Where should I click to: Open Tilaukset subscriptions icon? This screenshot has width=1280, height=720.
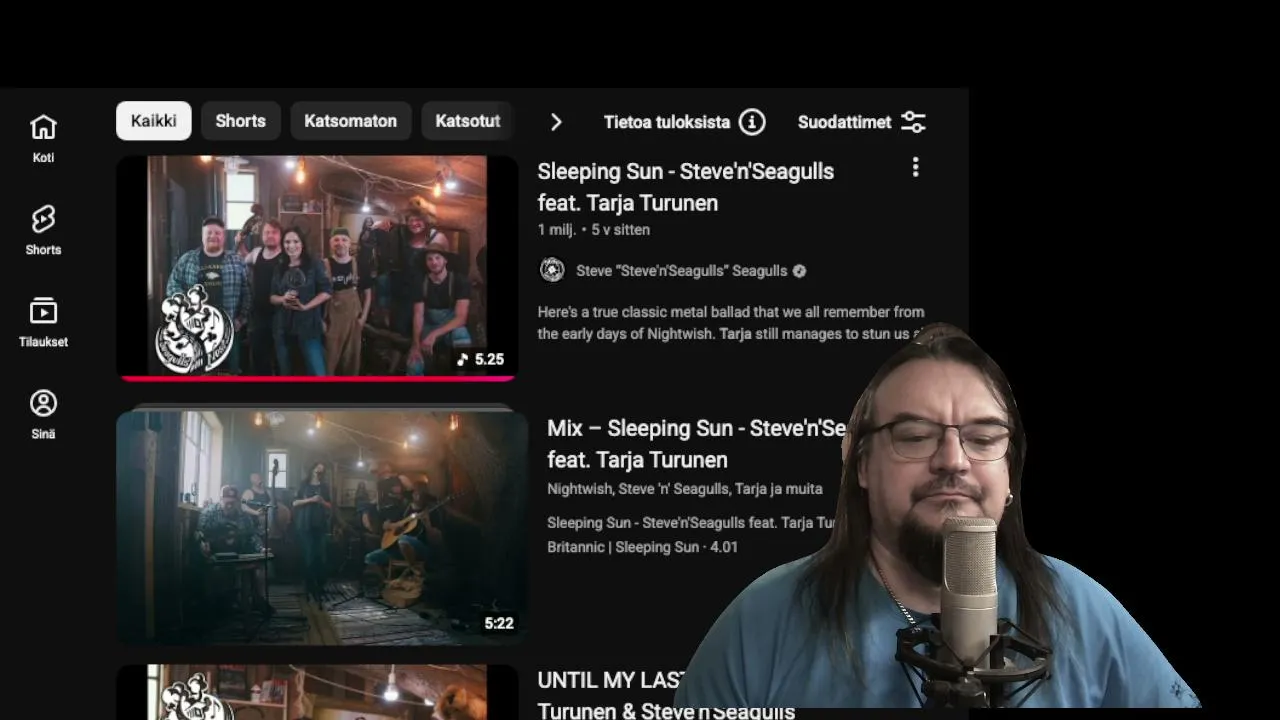(x=43, y=311)
